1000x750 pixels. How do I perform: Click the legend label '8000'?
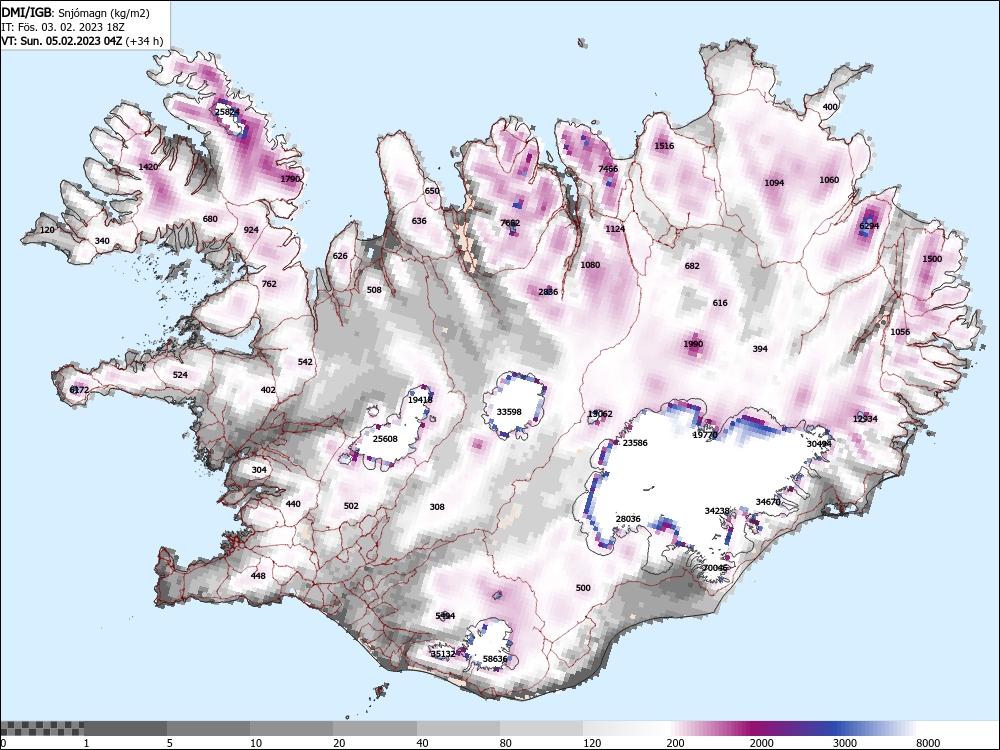tap(928, 743)
